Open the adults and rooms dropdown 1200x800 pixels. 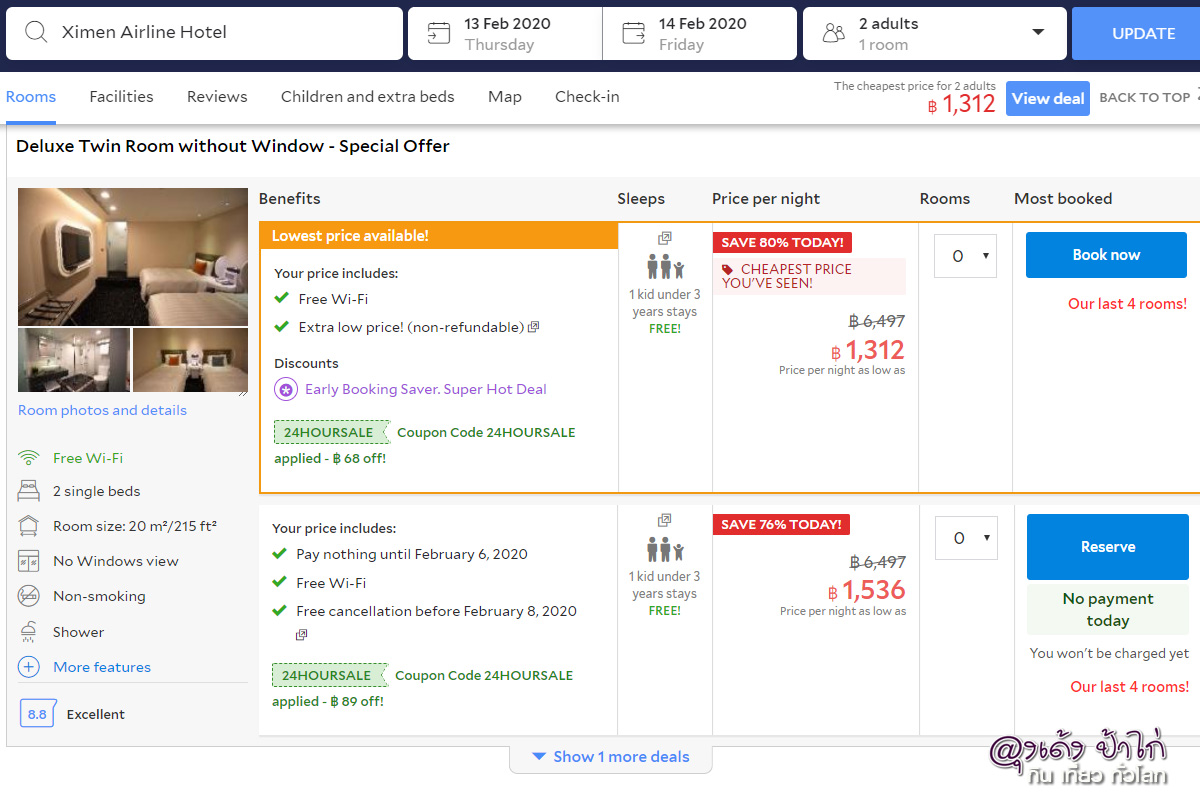tap(1037, 32)
